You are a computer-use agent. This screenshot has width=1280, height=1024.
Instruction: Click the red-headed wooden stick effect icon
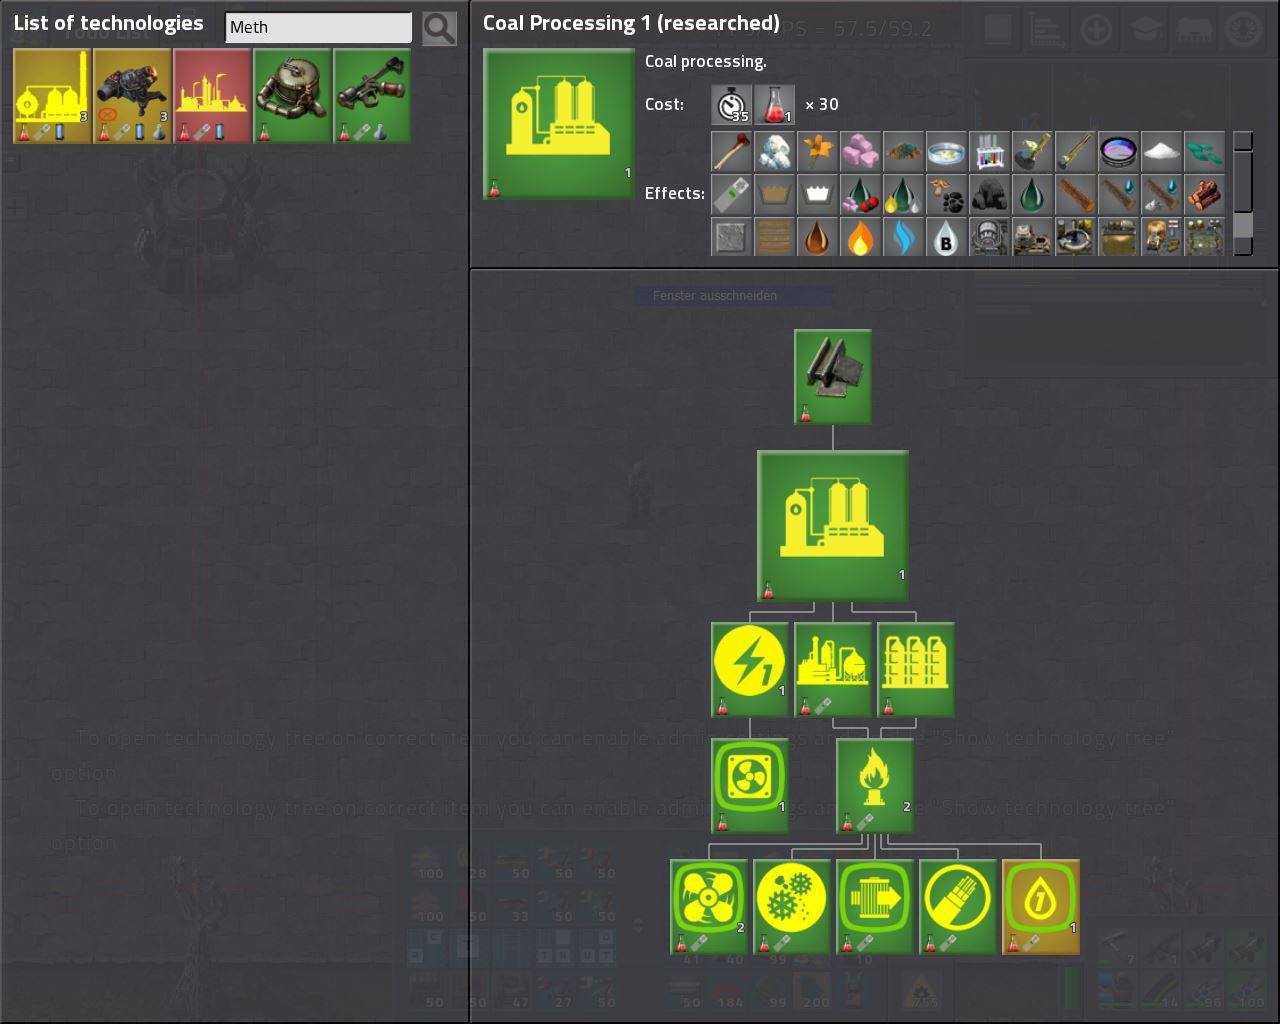[x=731, y=152]
